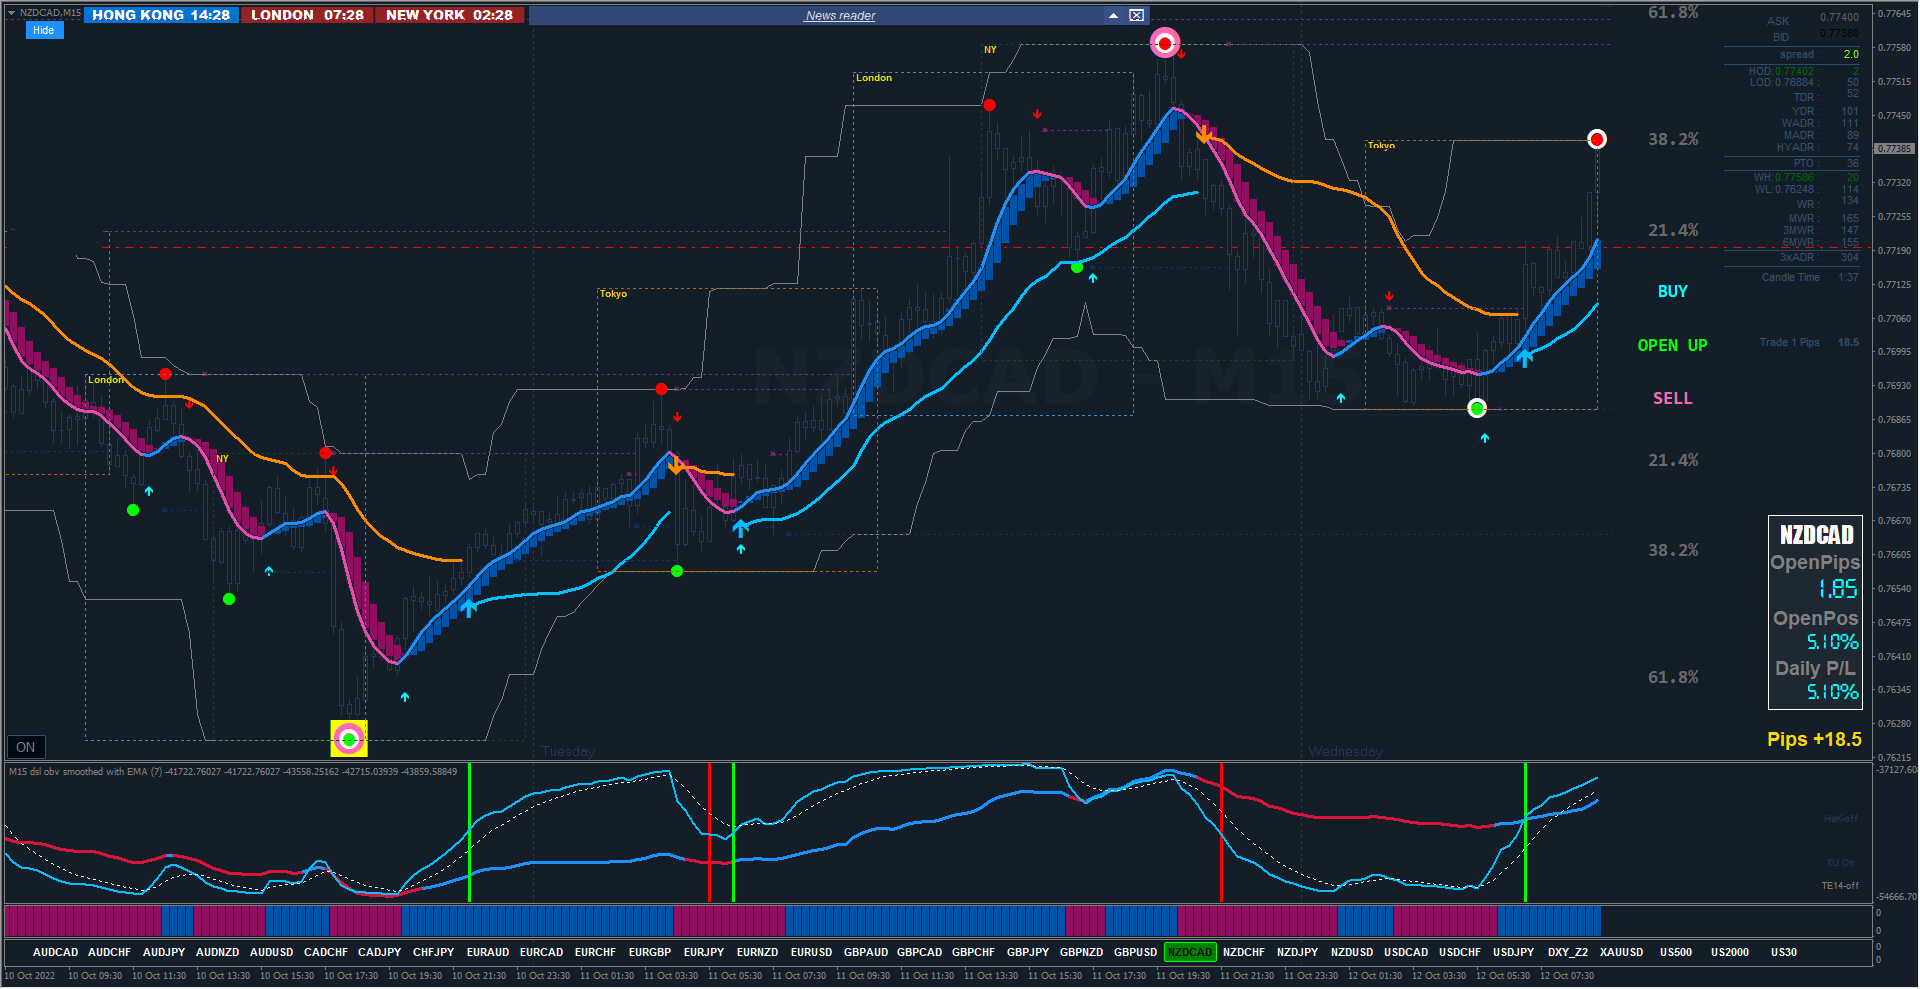This screenshot has width=1920, height=989.
Task: Click the BUY trade button
Action: point(1672,292)
